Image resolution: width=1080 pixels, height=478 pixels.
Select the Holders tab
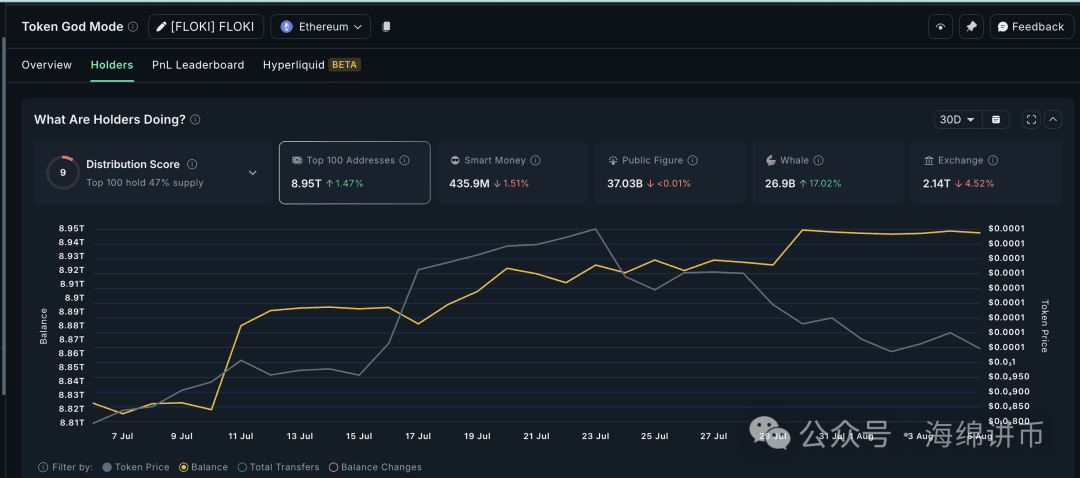[x=112, y=65]
